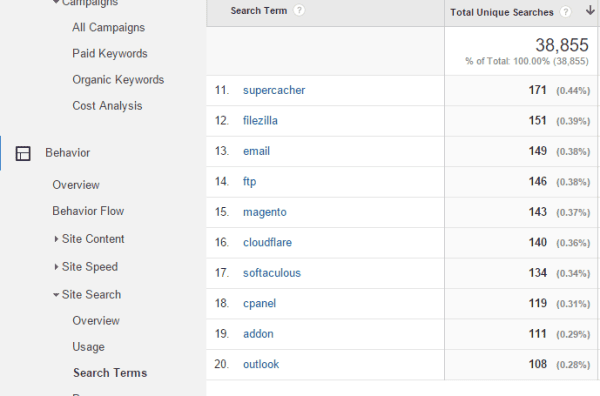Click the 119 unique searches value

537,303
